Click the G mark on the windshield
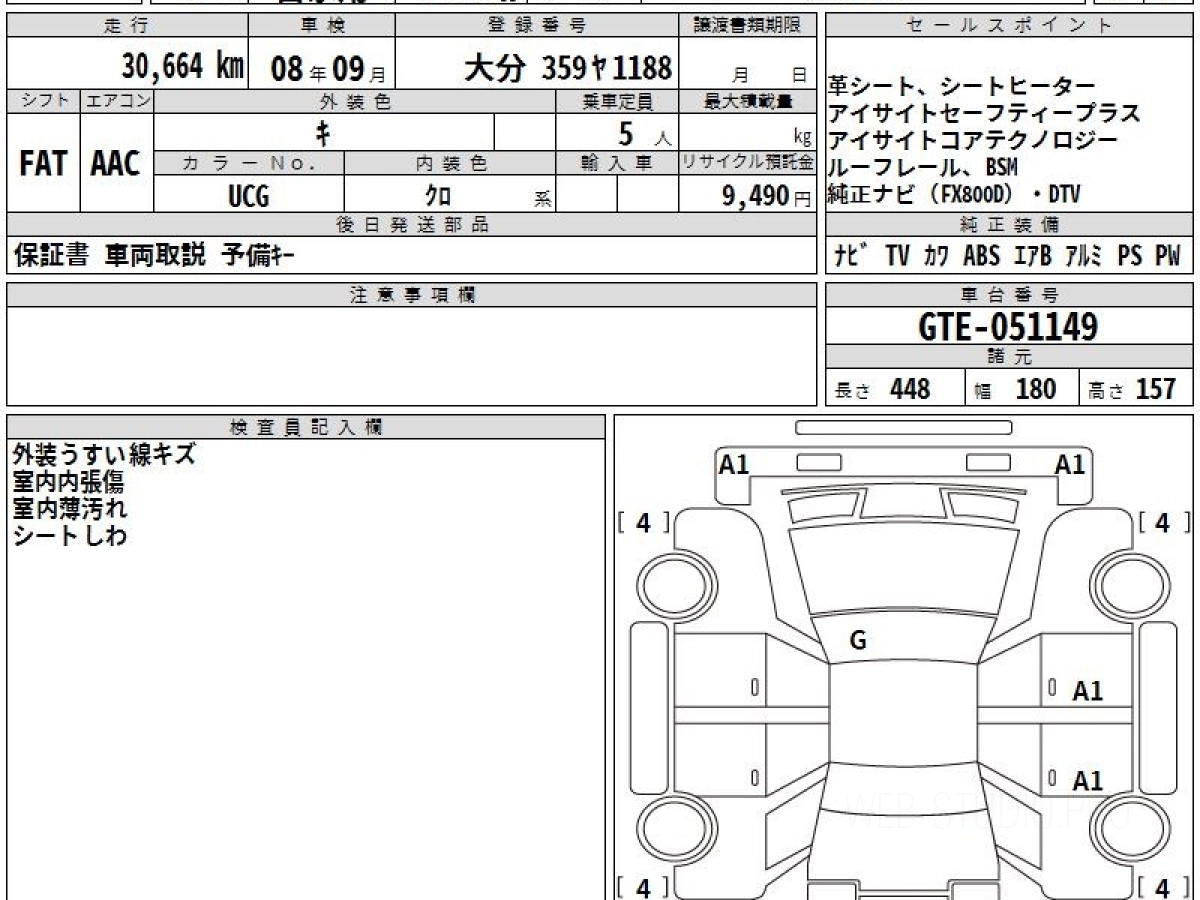 (x=857, y=641)
